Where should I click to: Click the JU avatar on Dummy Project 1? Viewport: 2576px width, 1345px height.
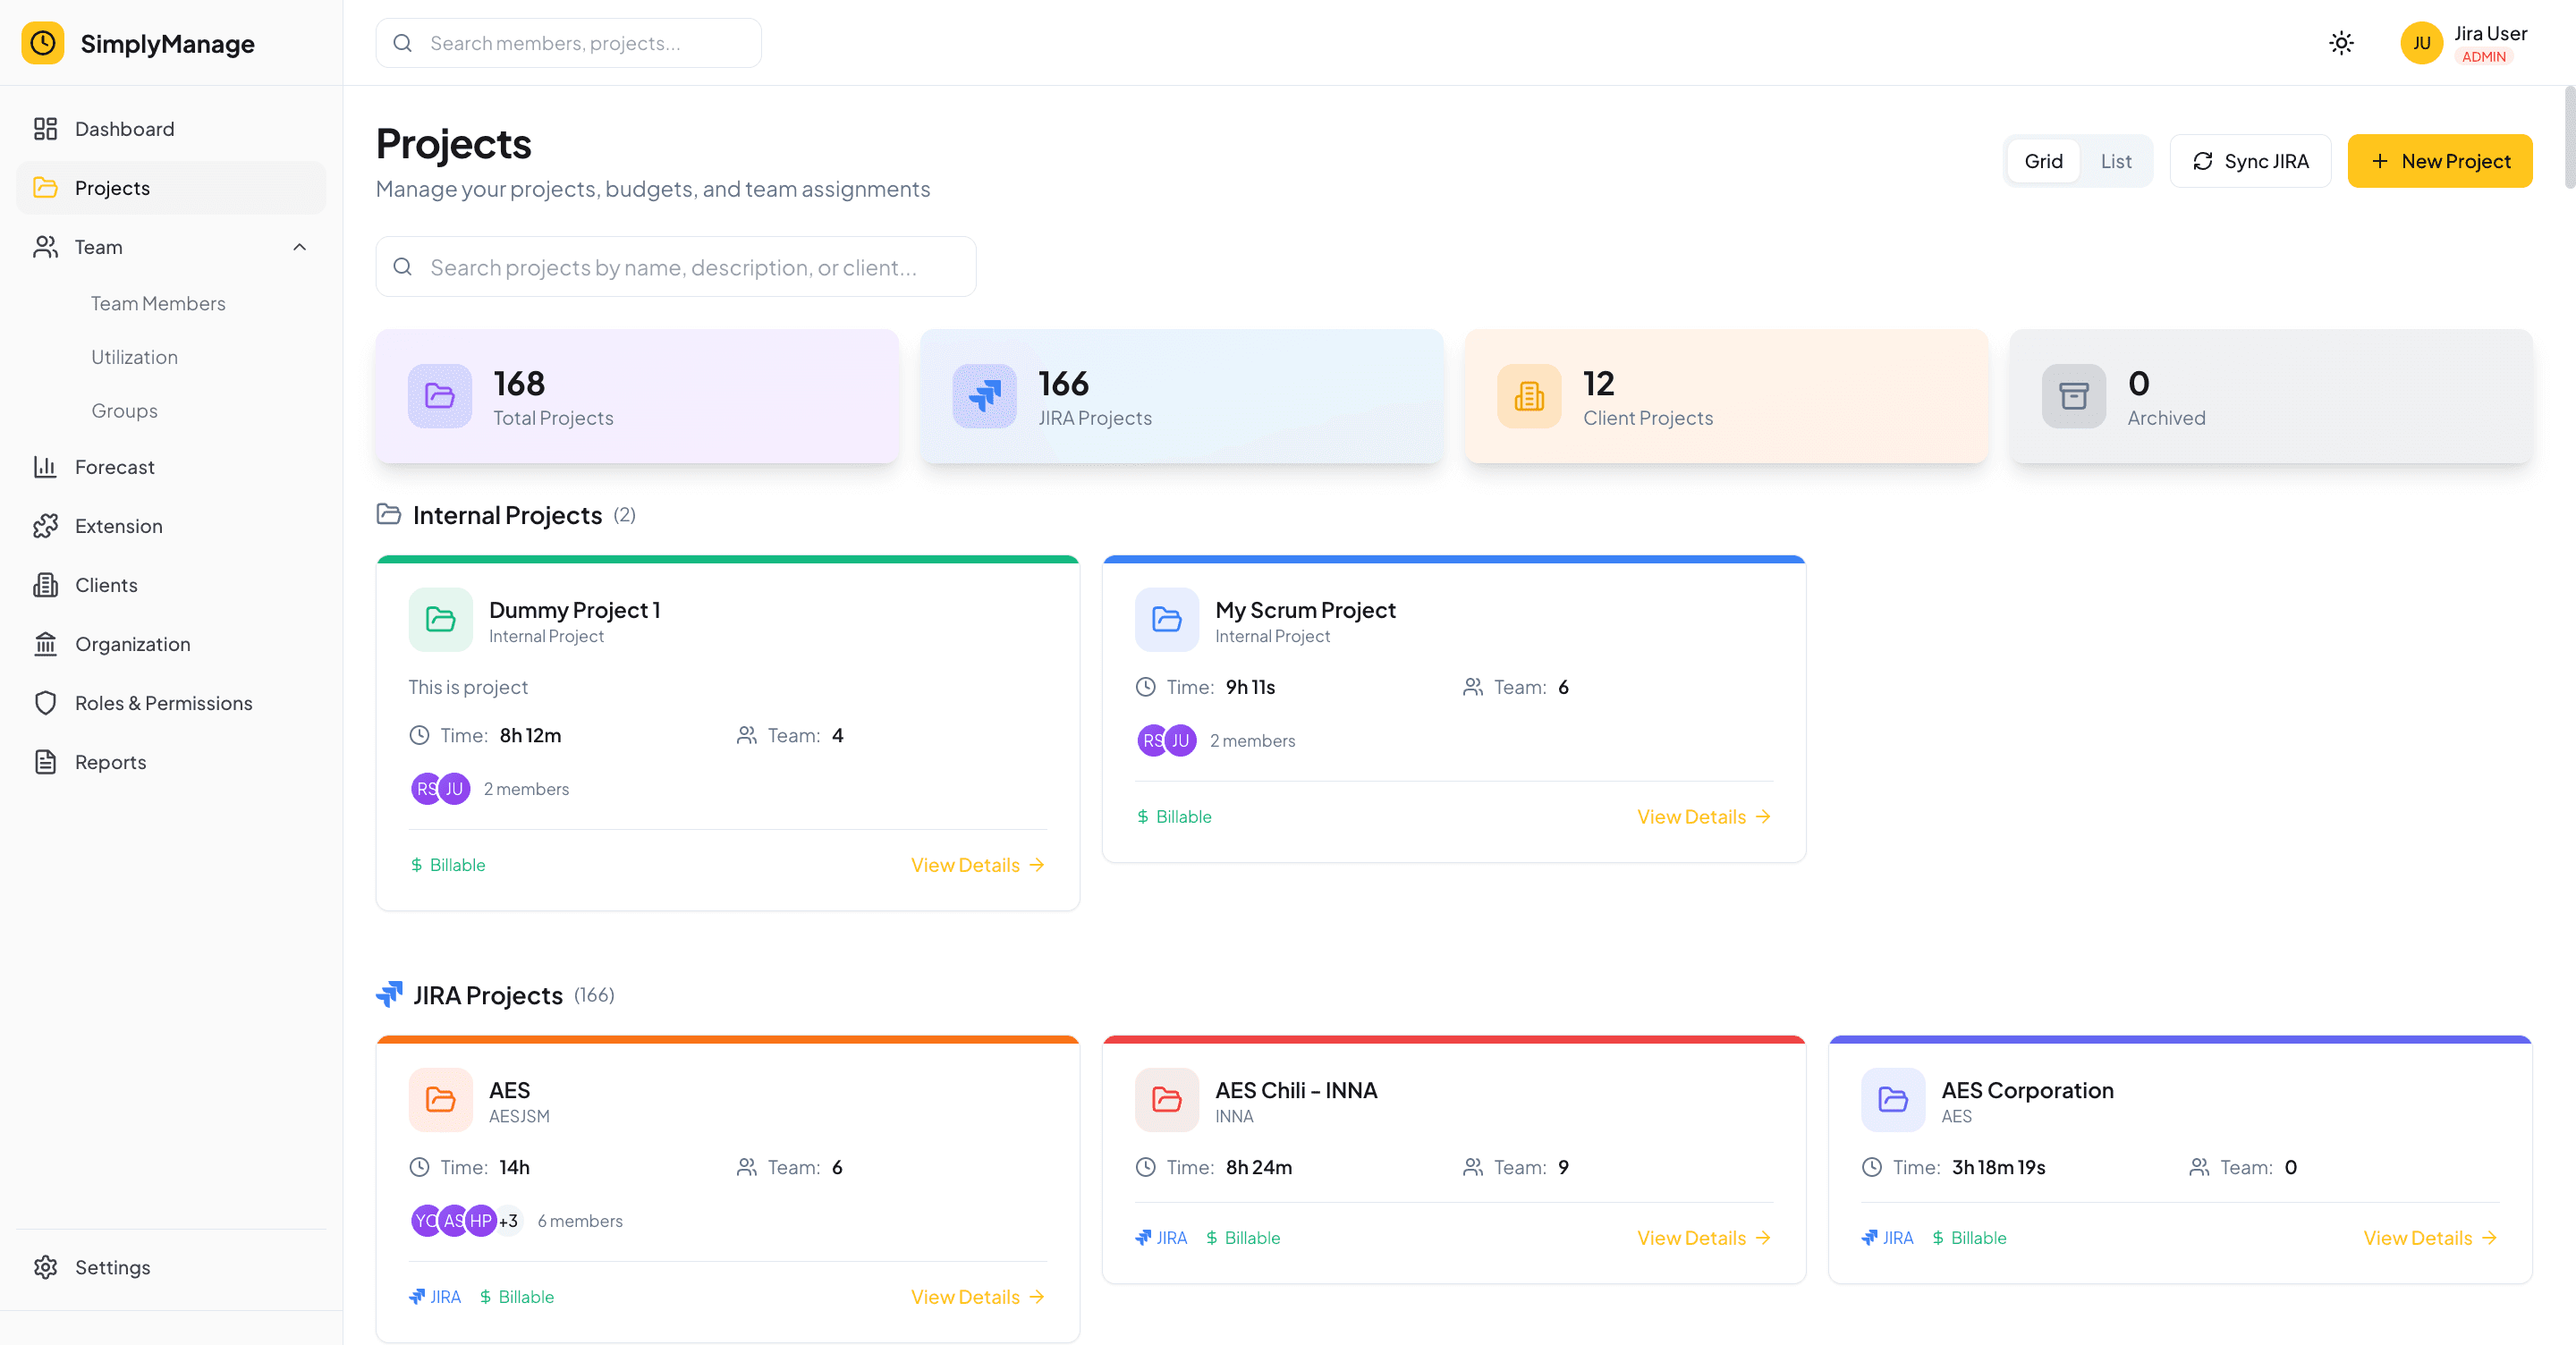point(455,788)
